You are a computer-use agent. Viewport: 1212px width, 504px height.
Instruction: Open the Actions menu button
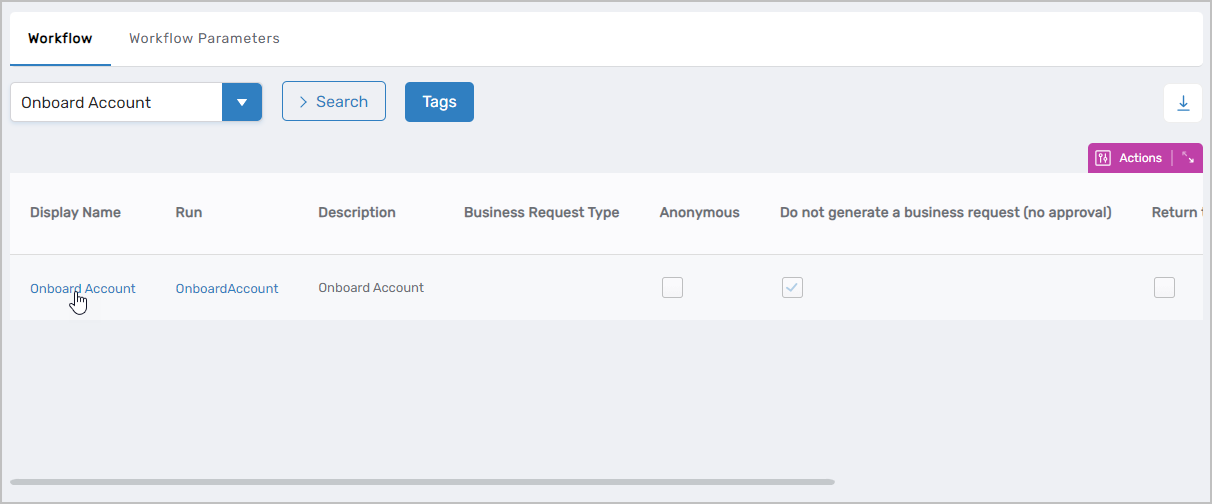[x=1130, y=158]
